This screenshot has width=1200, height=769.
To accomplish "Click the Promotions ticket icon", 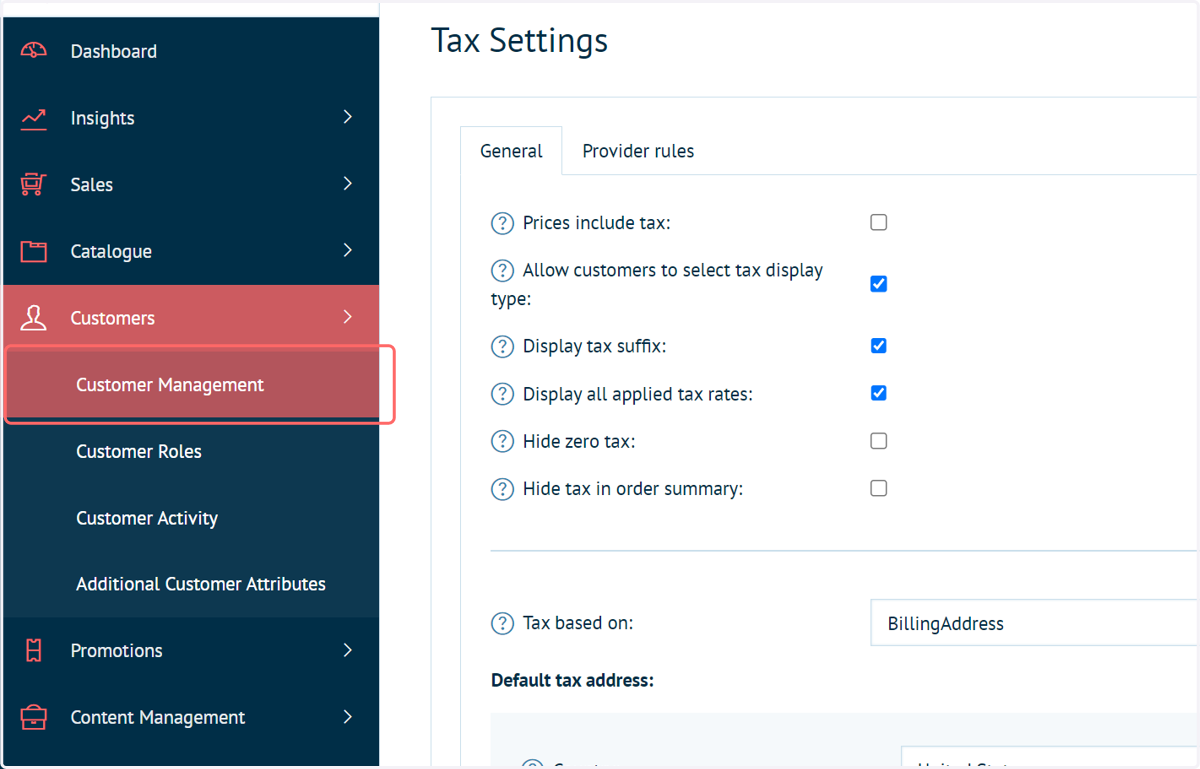I will 34,651.
